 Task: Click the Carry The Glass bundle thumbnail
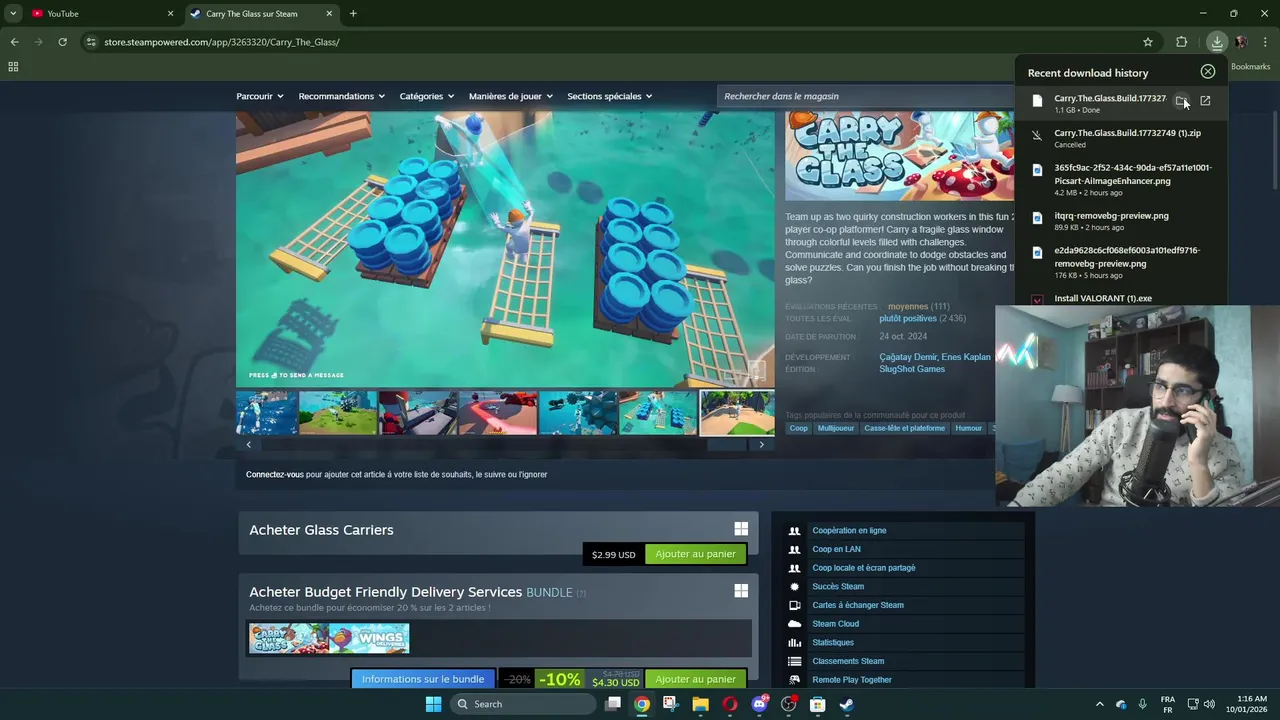click(x=289, y=638)
